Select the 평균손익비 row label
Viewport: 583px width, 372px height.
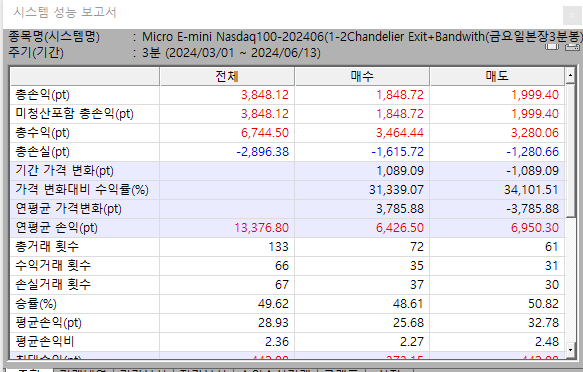click(x=45, y=341)
